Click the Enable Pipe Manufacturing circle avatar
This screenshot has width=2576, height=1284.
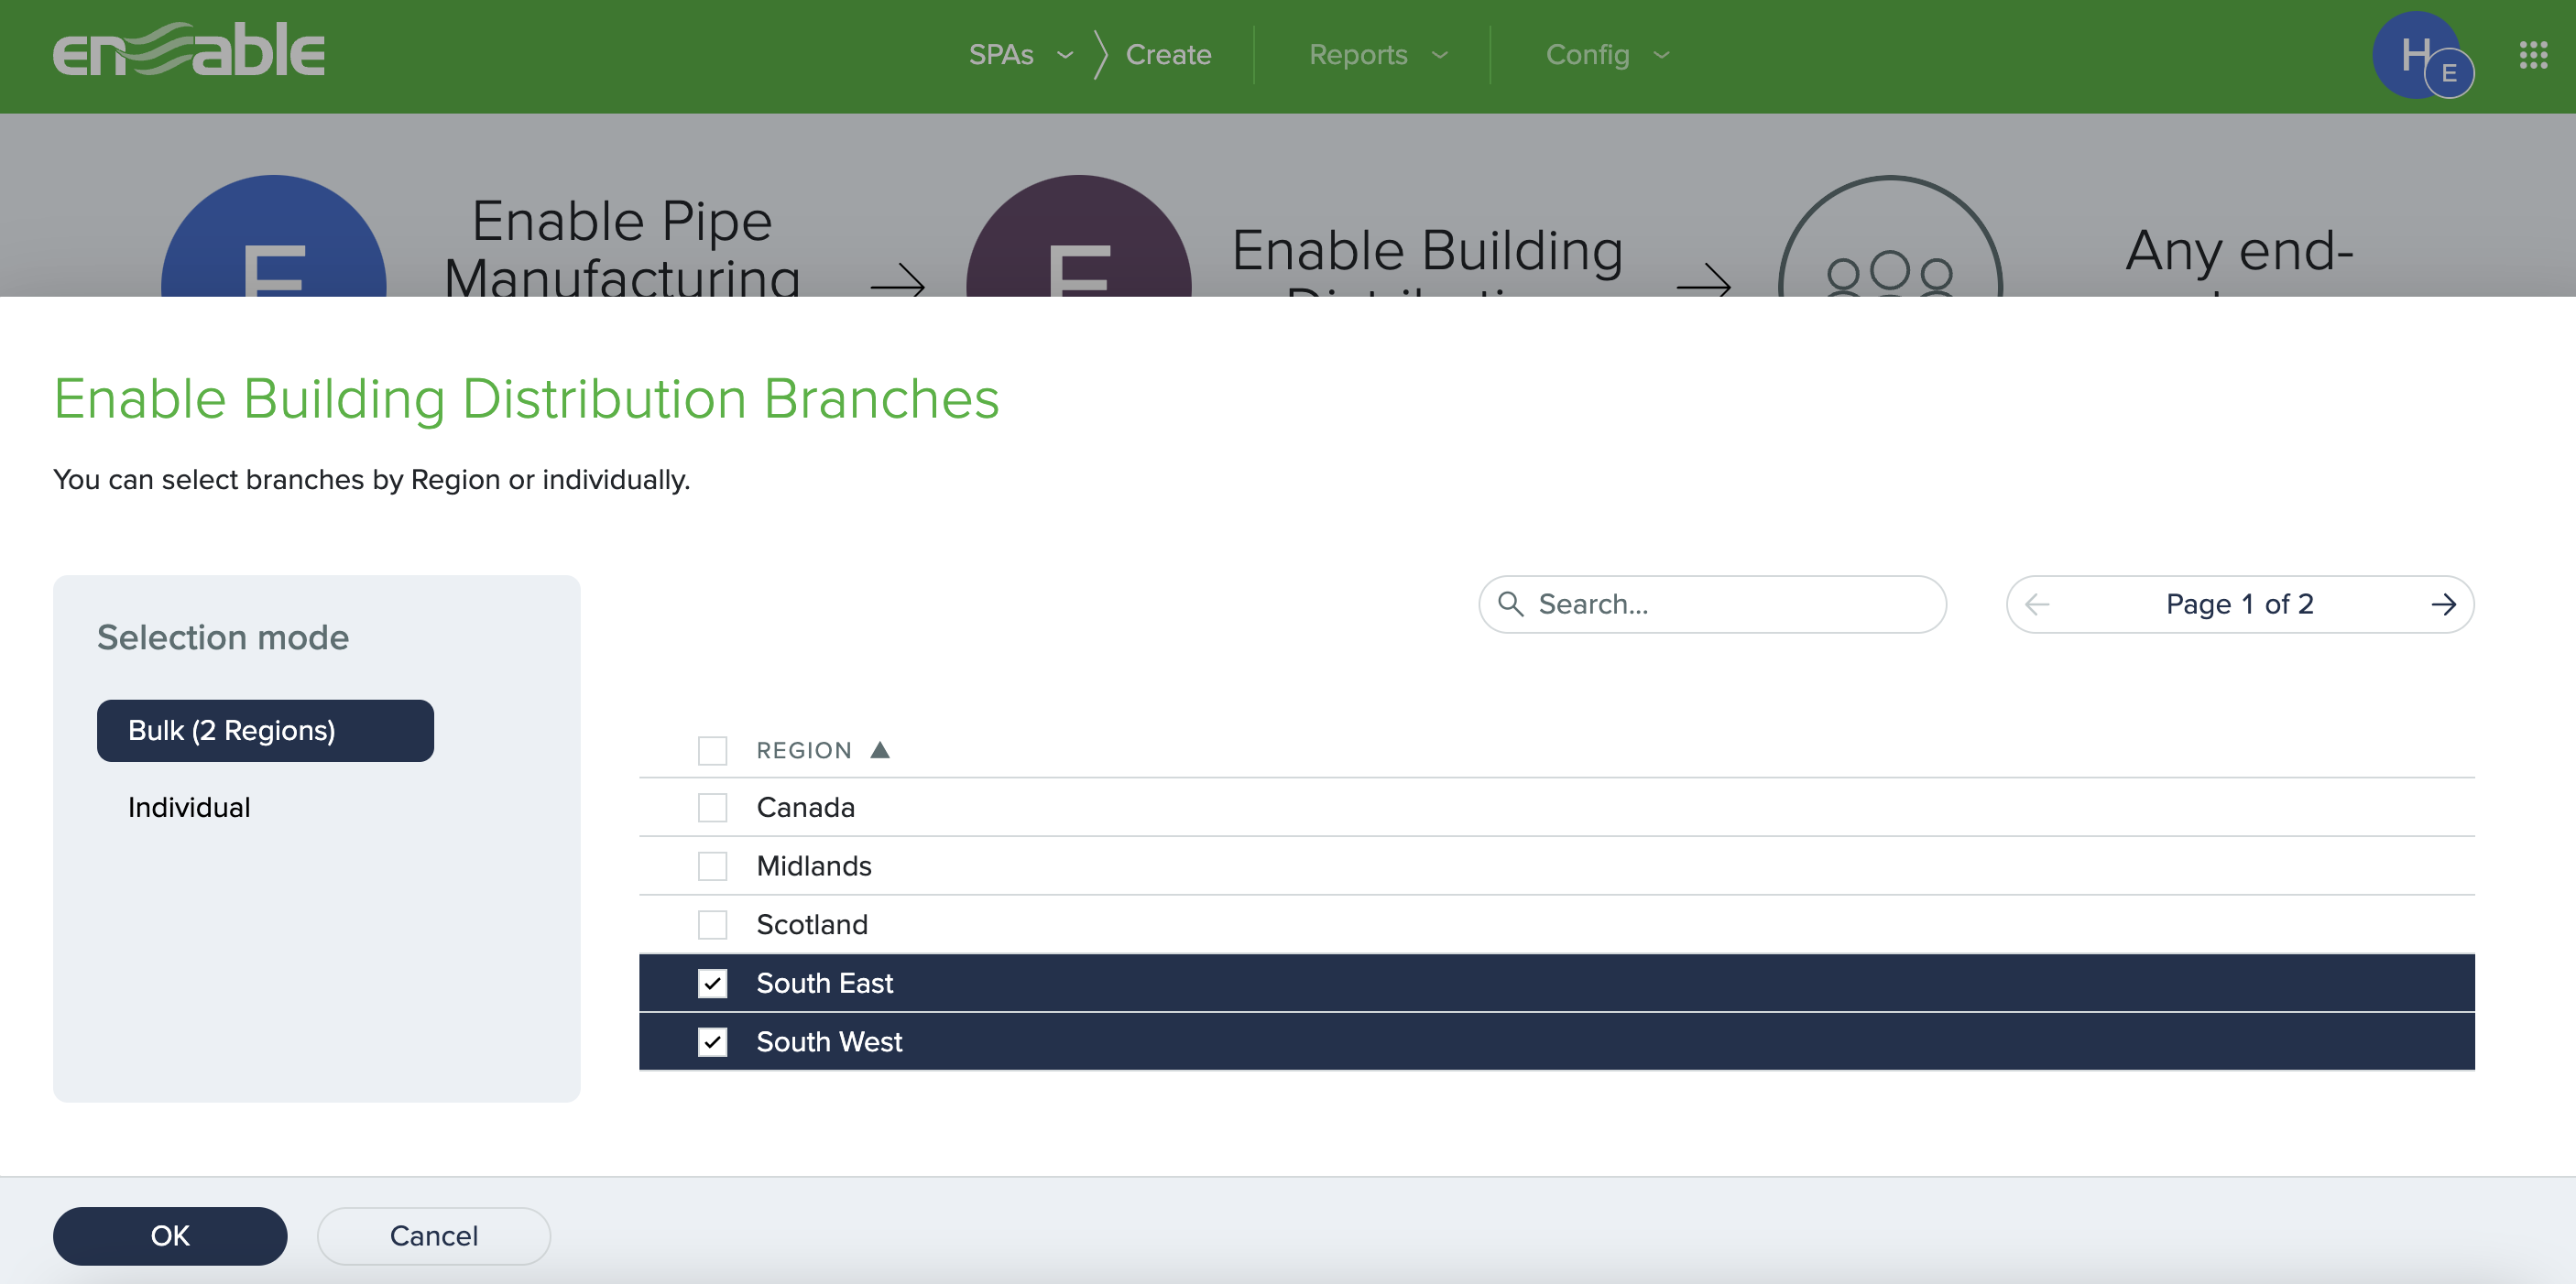(x=273, y=236)
